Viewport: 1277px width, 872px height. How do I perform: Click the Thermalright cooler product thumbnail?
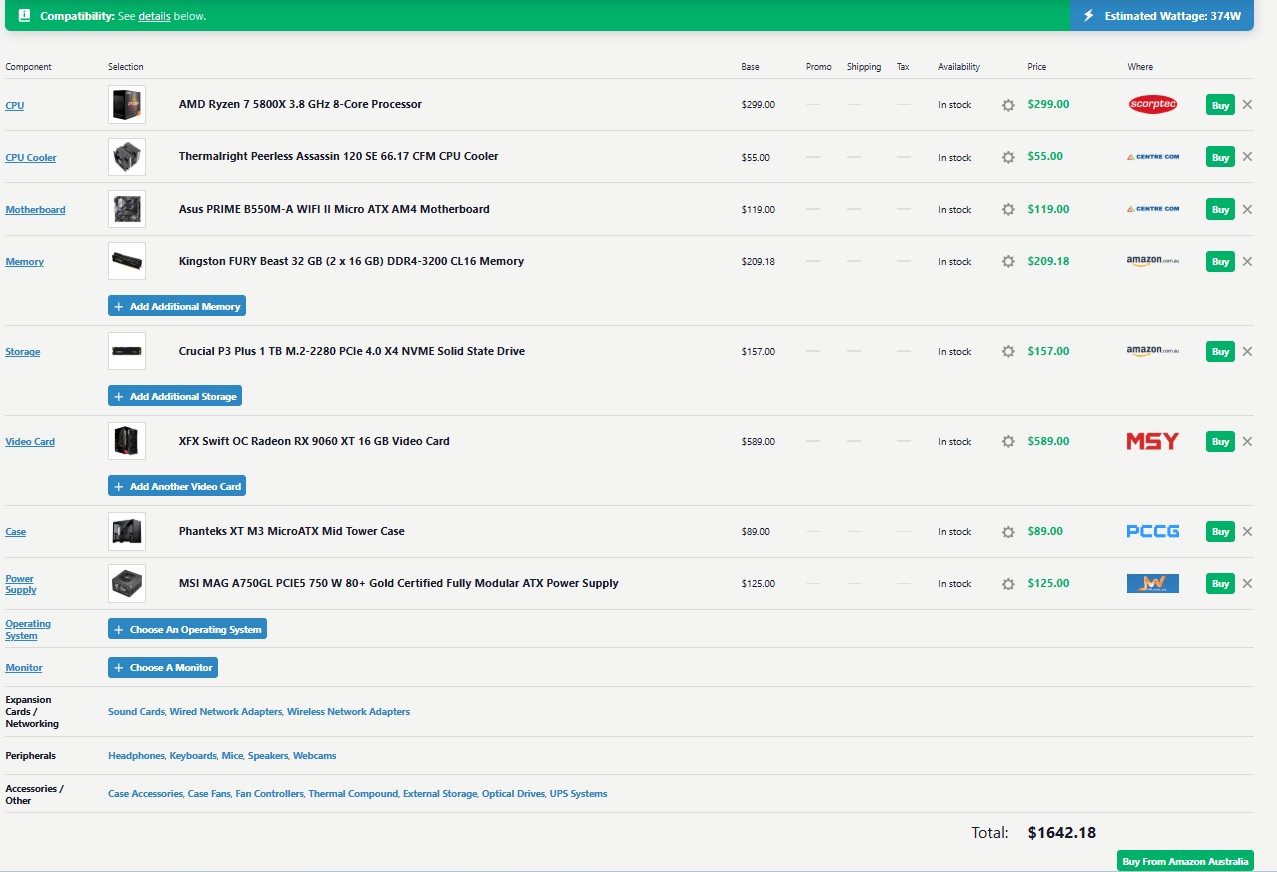coord(127,156)
